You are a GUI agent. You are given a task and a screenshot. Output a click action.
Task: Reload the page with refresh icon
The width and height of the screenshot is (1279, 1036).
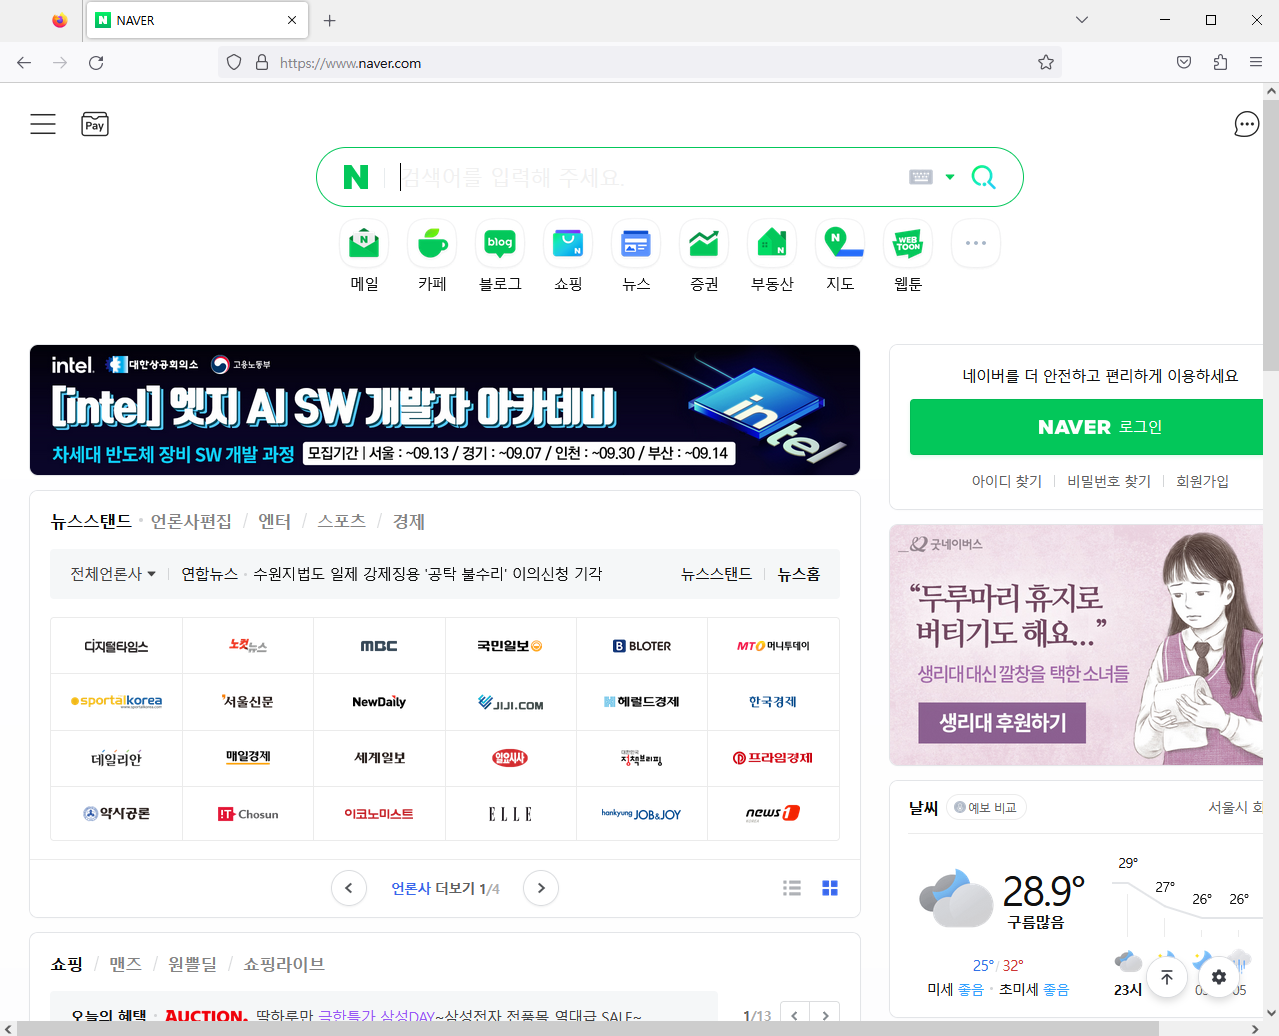tap(96, 62)
